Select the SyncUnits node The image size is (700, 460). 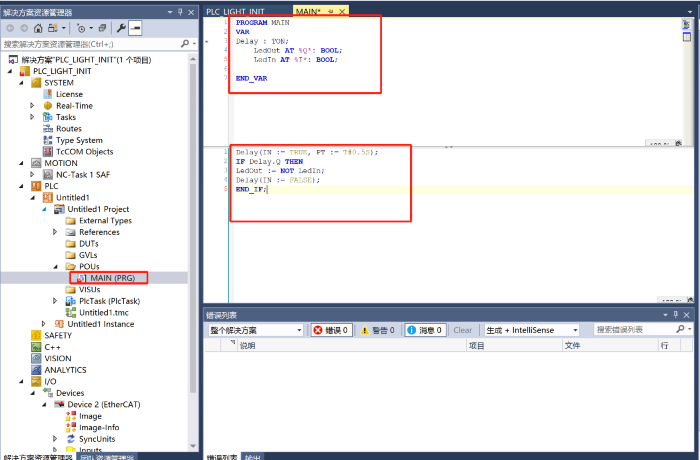97,439
